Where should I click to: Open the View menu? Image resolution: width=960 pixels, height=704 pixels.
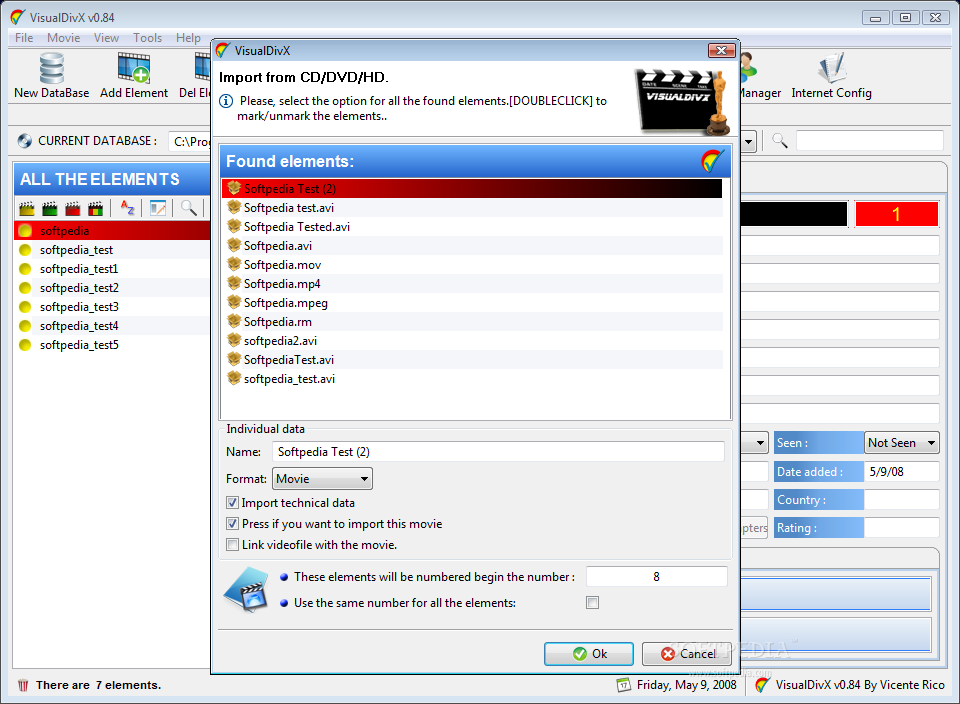pos(106,38)
